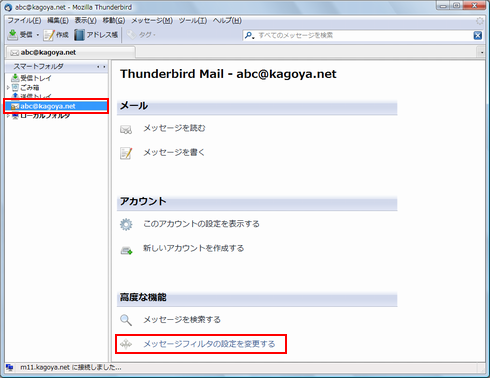490x378 pixels.
Task: Click the 作成 pencil icon
Action: pyautogui.click(x=49, y=35)
